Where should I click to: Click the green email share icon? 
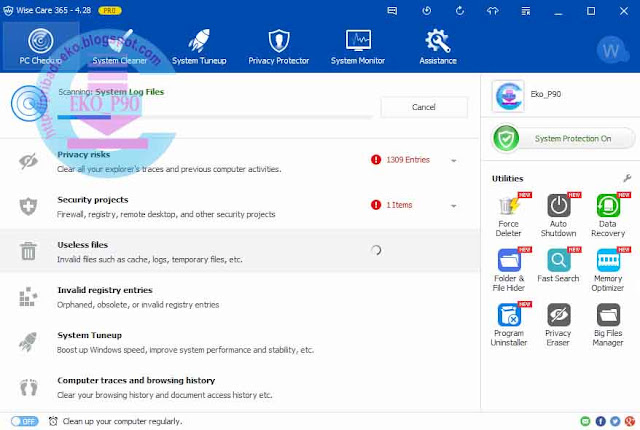pyautogui.click(x=585, y=421)
